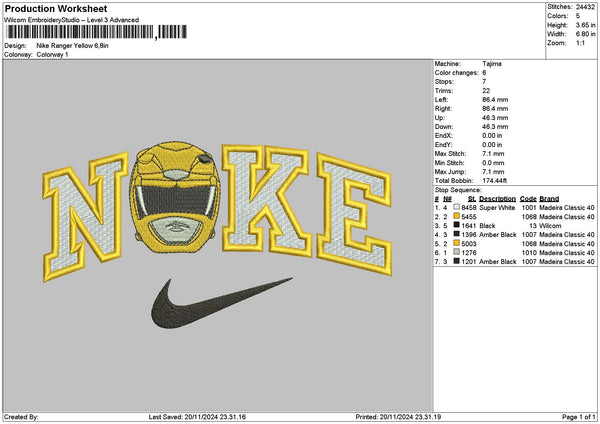Click the "Right:" label

tap(443, 109)
